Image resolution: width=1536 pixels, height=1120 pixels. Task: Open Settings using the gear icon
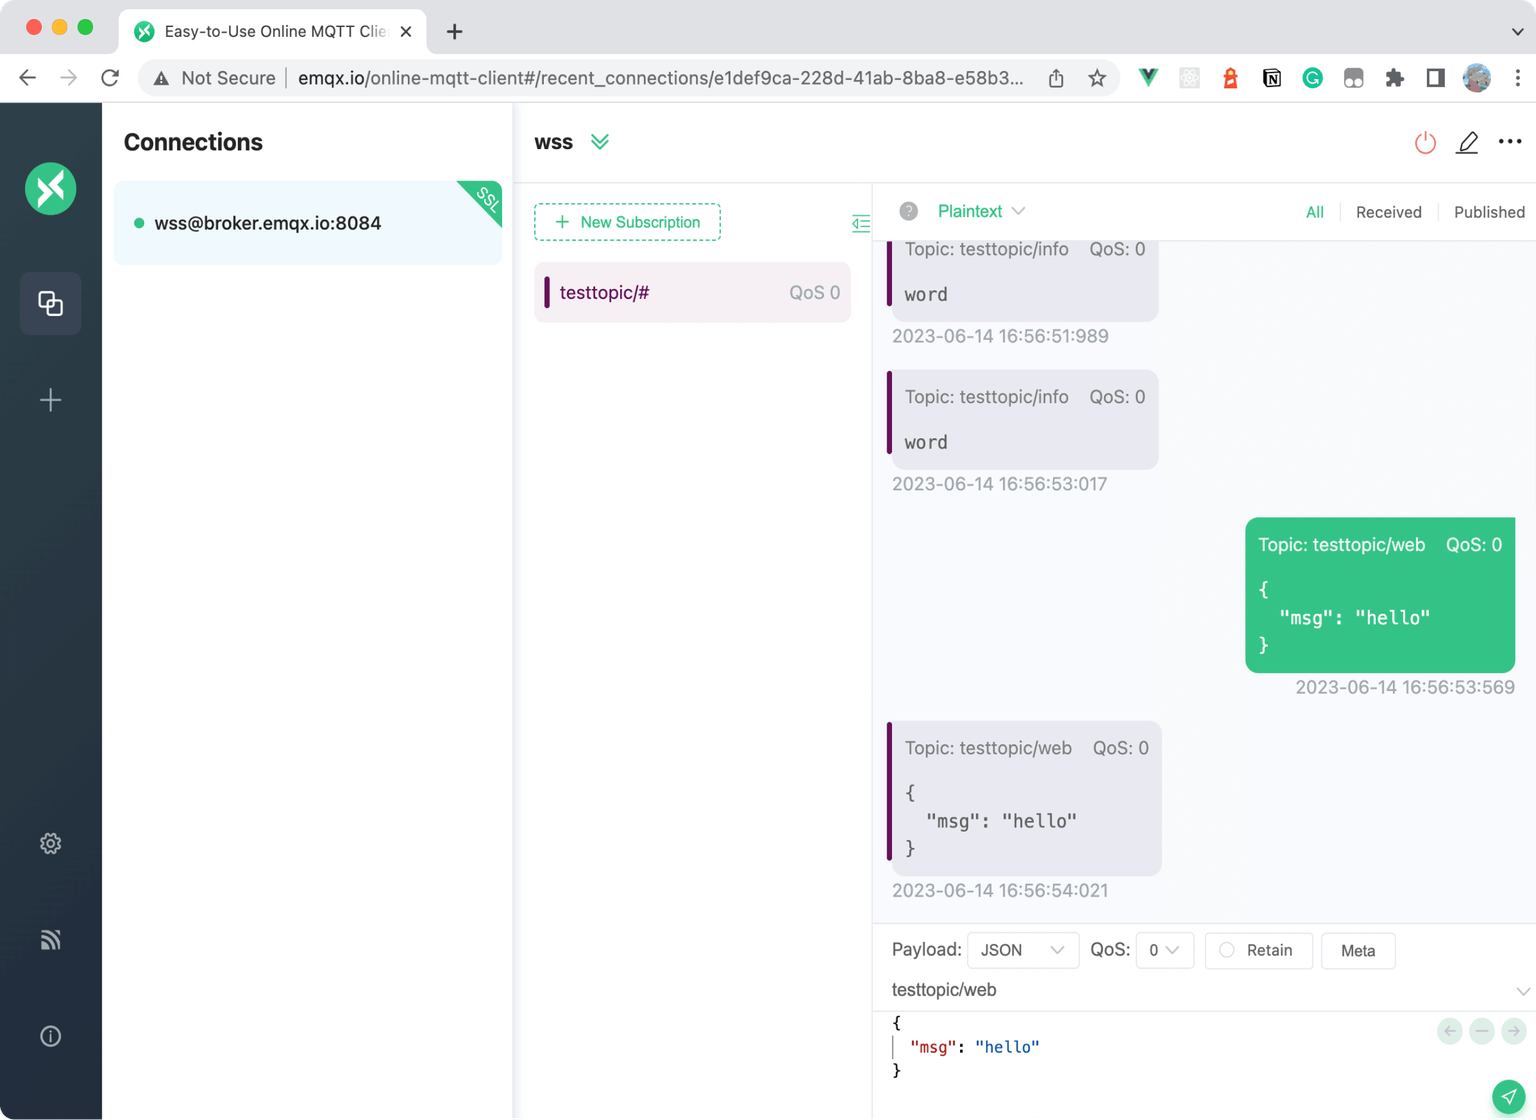(50, 843)
